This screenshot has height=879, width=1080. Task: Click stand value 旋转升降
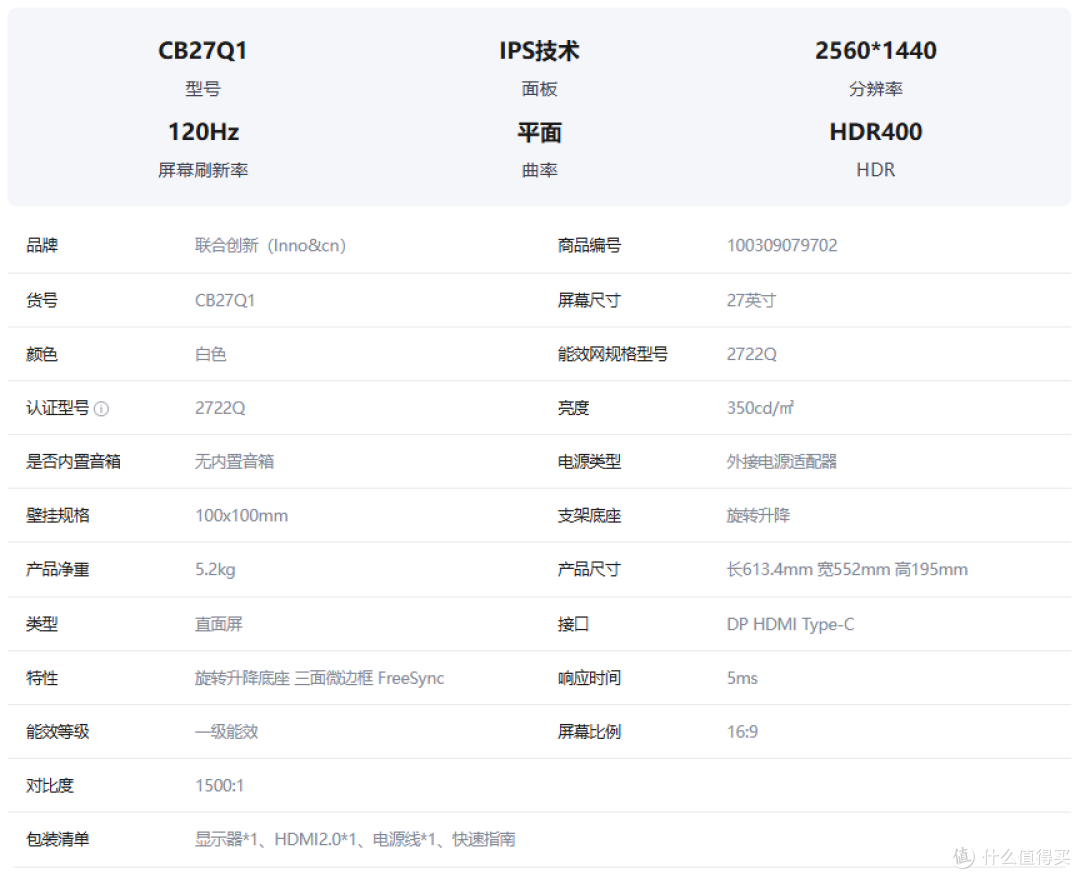(x=758, y=515)
